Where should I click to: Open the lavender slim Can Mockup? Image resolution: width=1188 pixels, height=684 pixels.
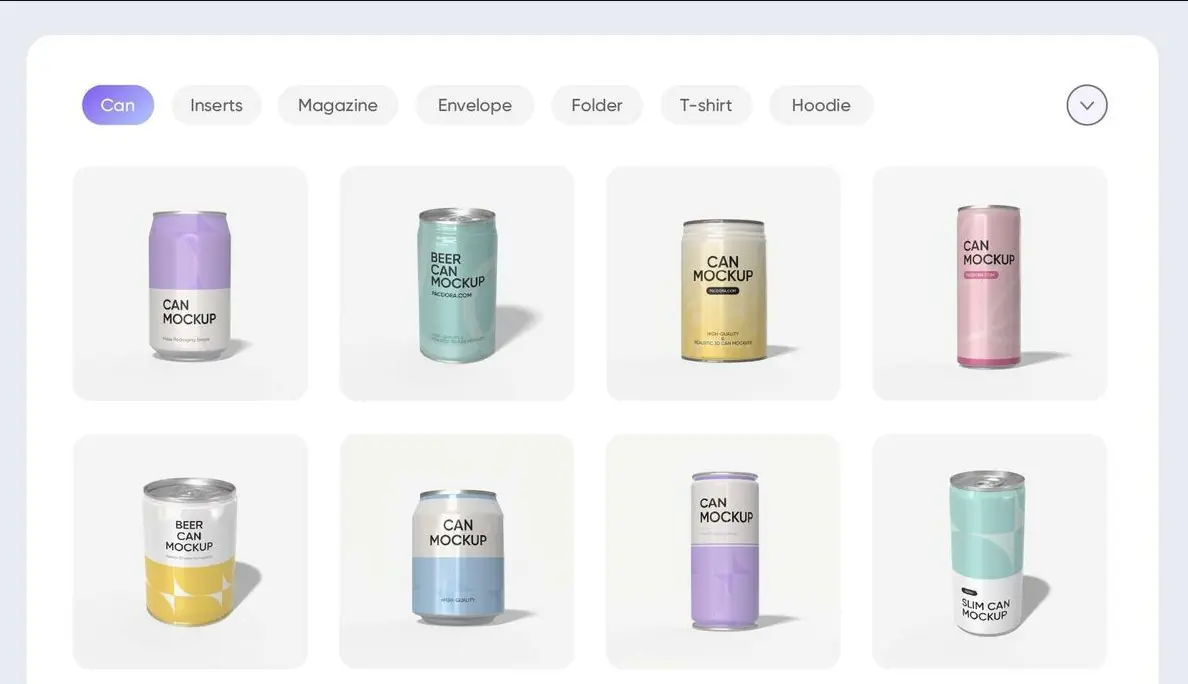723,551
